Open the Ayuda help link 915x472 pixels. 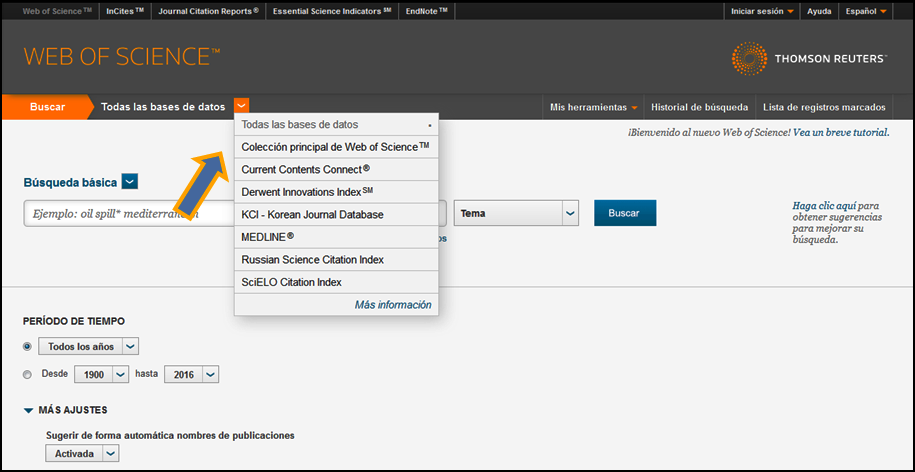click(819, 11)
